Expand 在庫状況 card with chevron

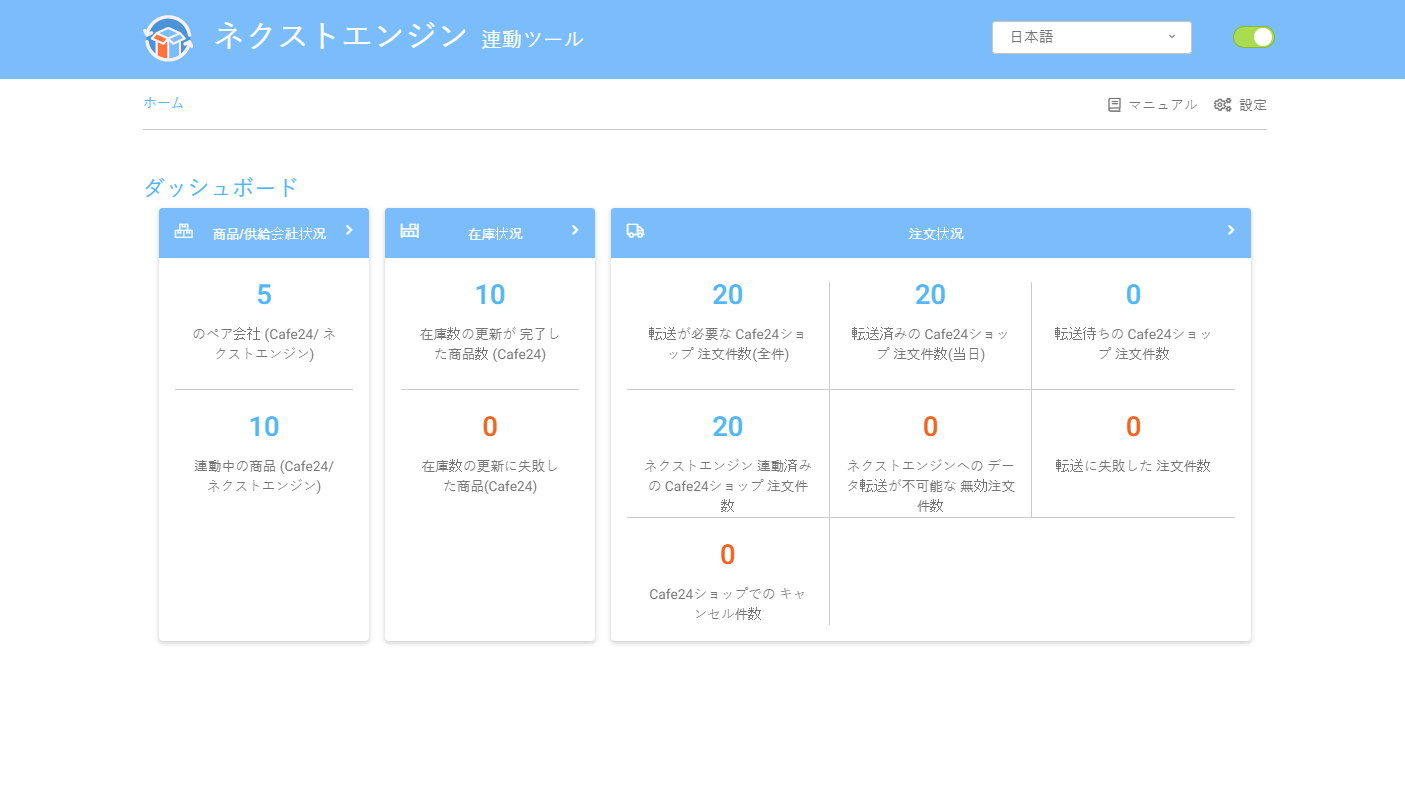[575, 230]
